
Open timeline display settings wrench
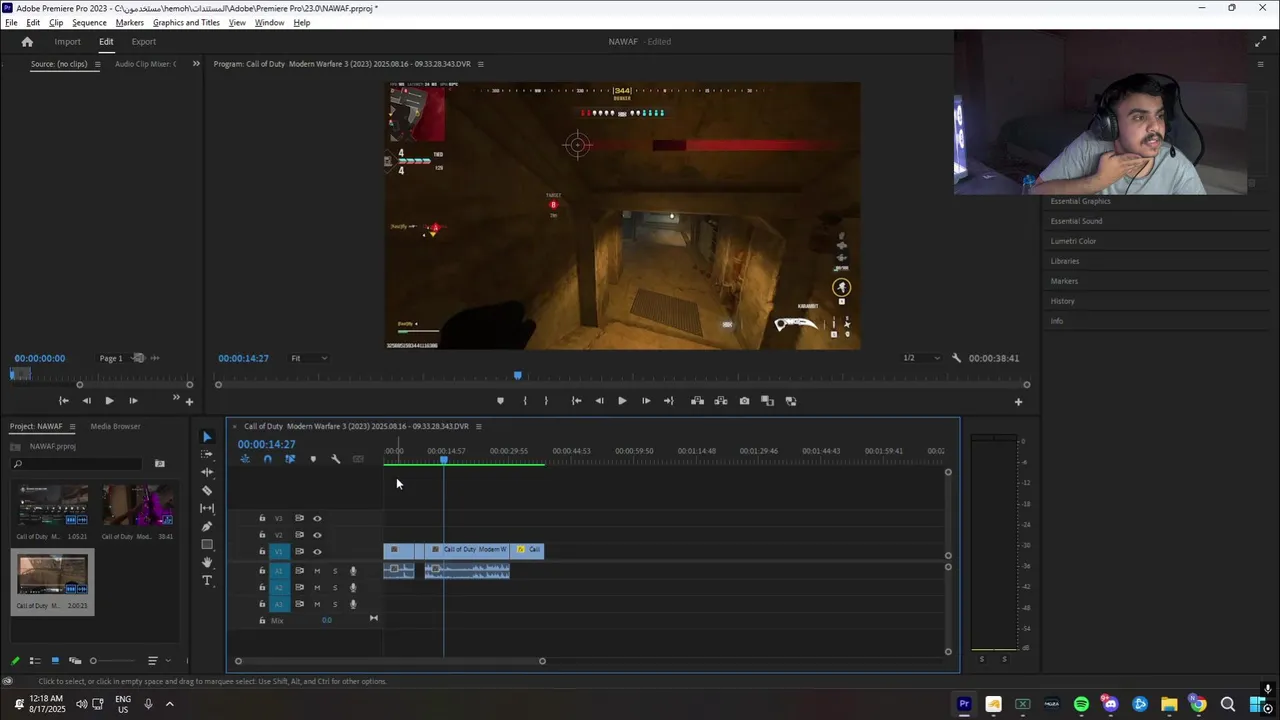[335, 459]
